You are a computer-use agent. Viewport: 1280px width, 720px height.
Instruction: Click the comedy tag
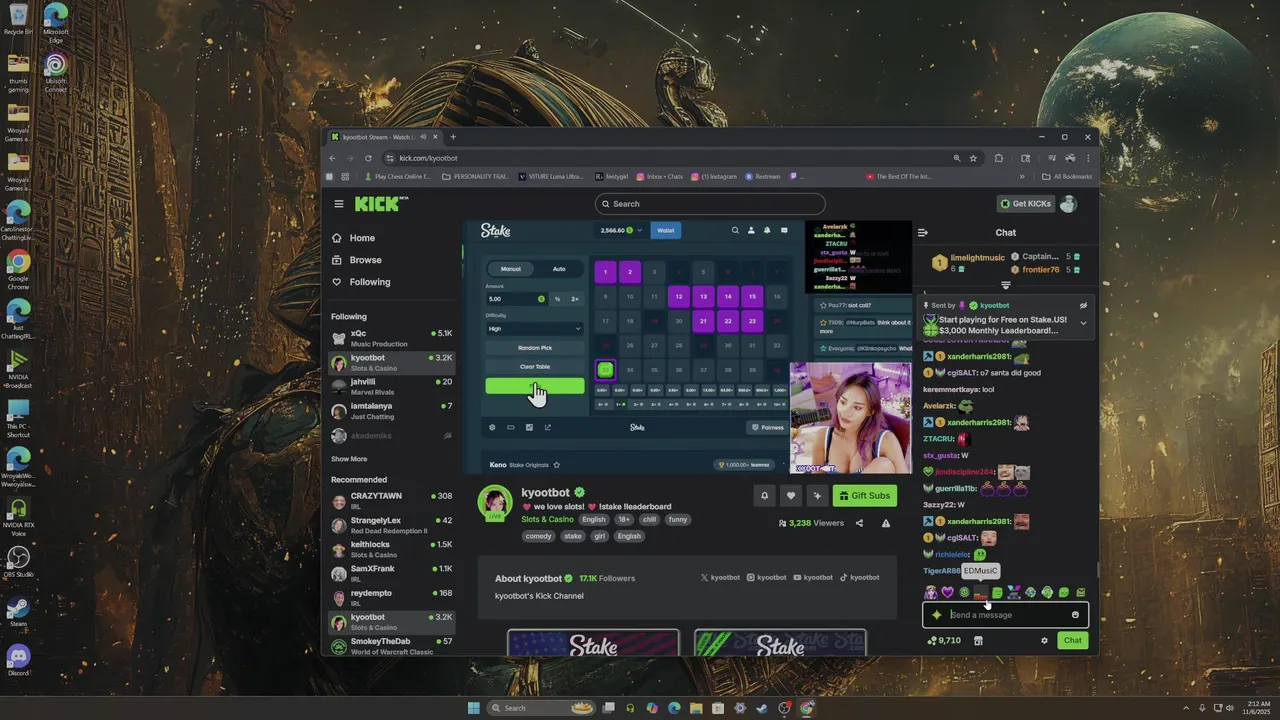pos(538,536)
